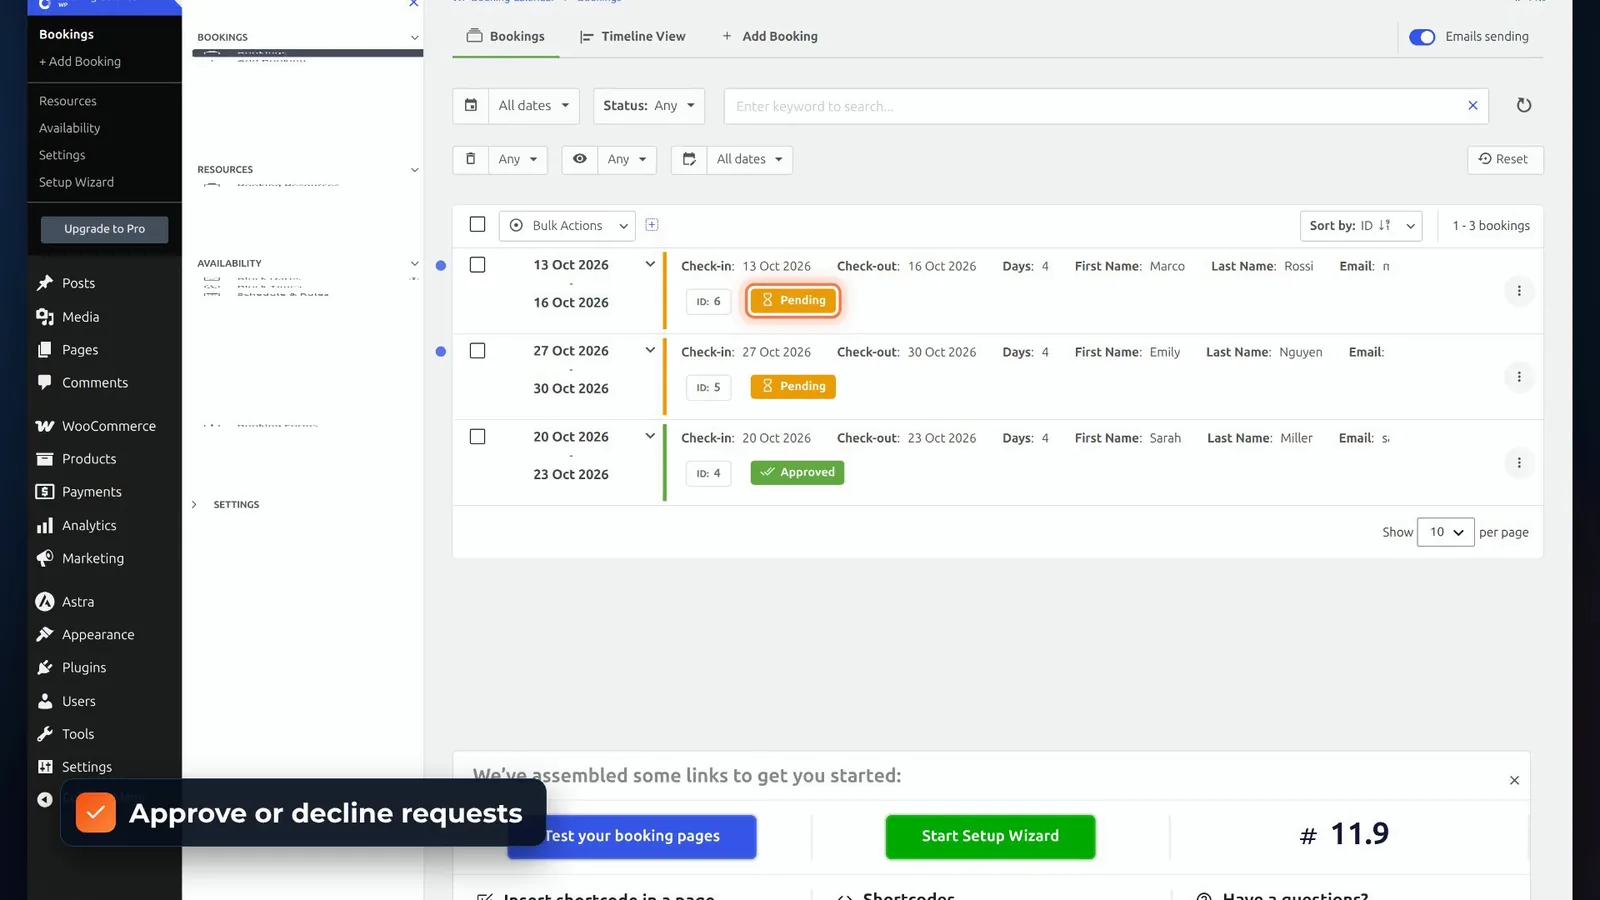Click the small plus icon beside Bulk Actions
The width and height of the screenshot is (1600, 900).
pyautogui.click(x=652, y=225)
